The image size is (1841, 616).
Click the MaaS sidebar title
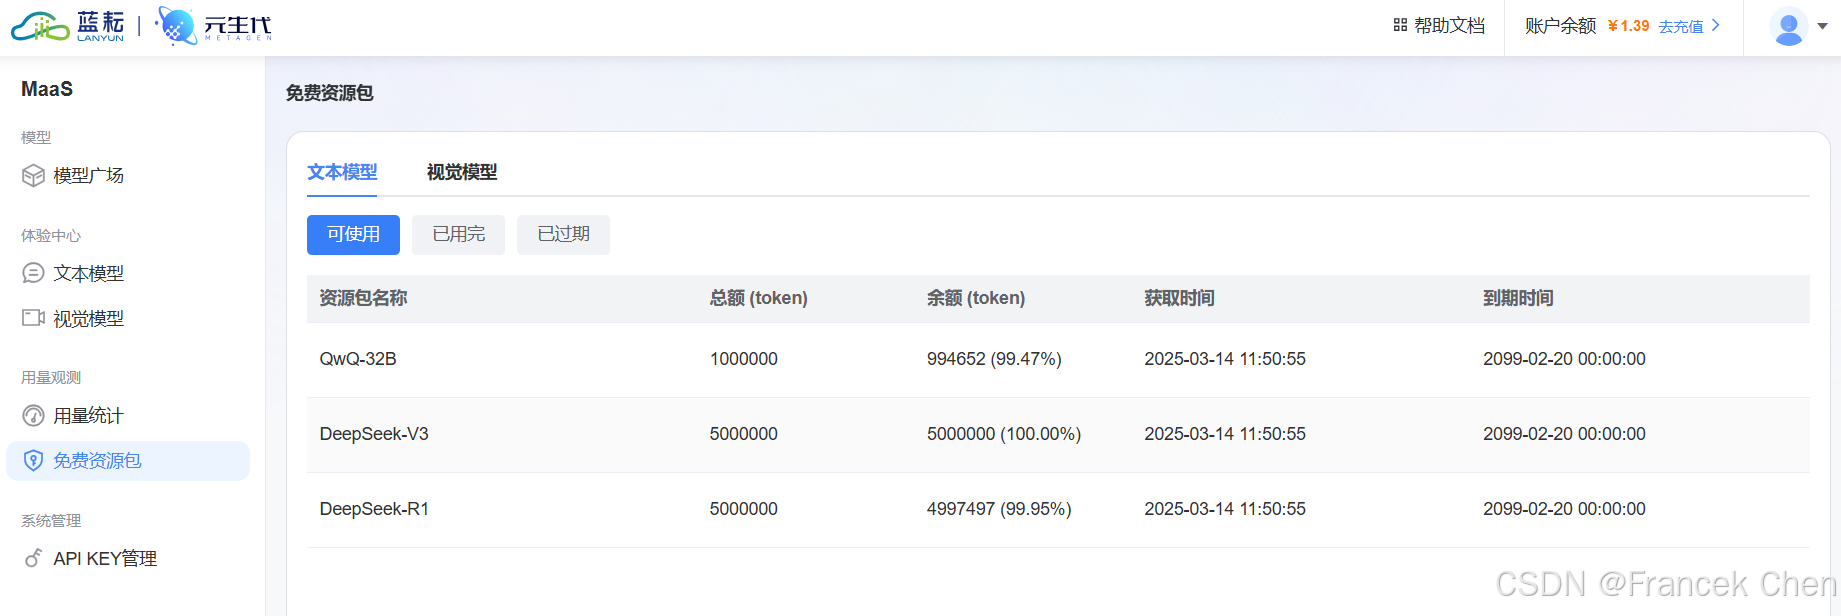tap(47, 89)
